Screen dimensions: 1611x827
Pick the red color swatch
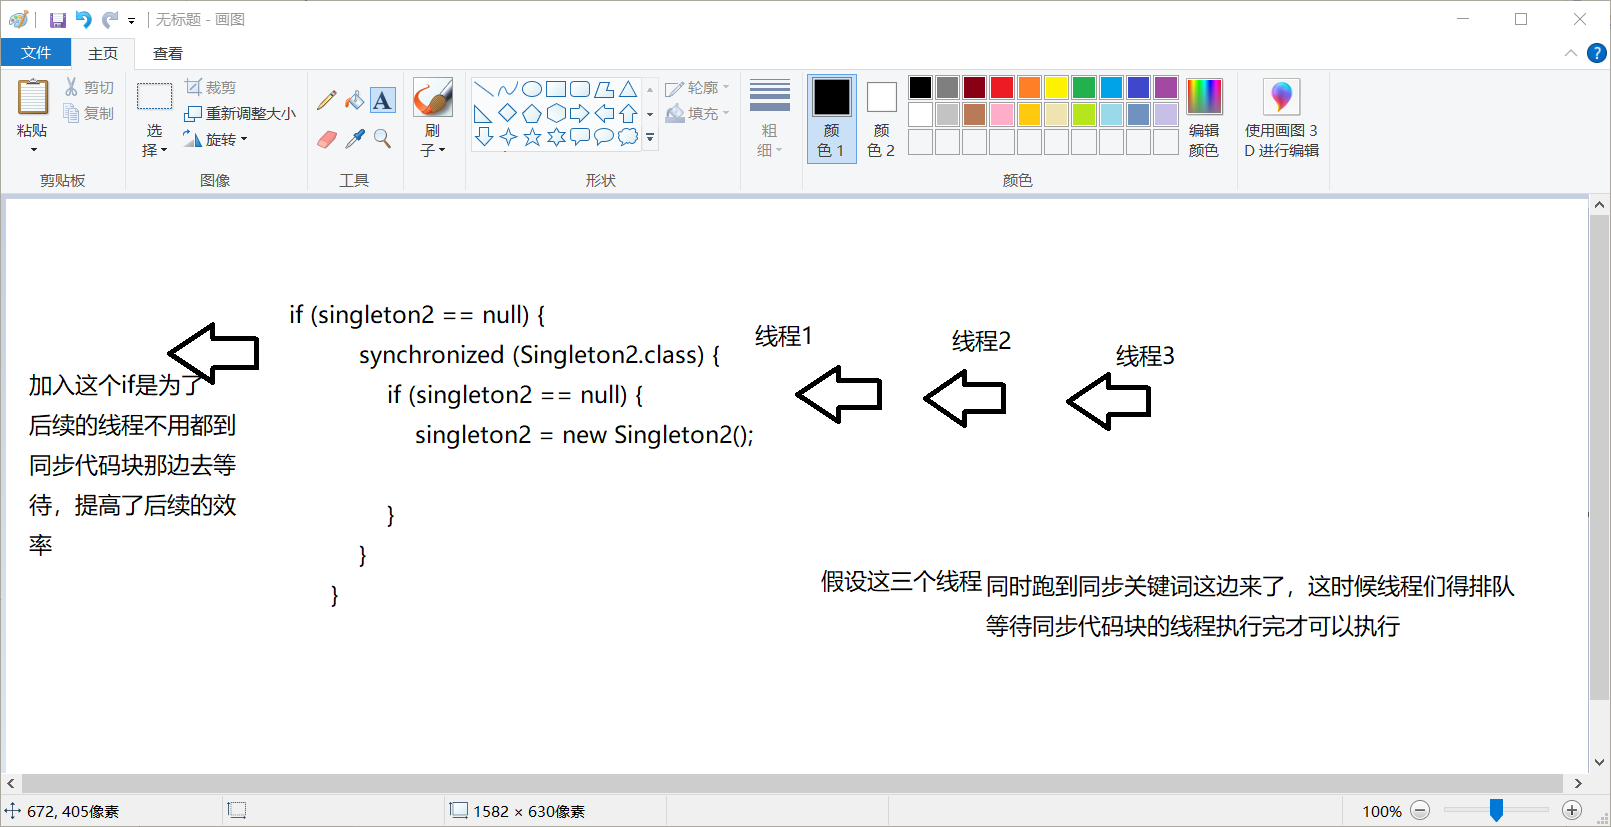tap(1002, 88)
